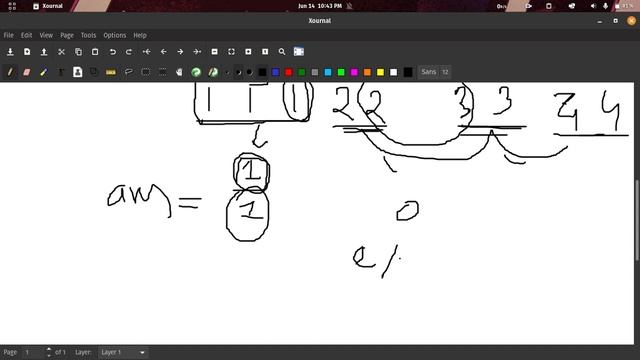Open the Help menu
The height and width of the screenshot is (360, 640).
[140, 36]
